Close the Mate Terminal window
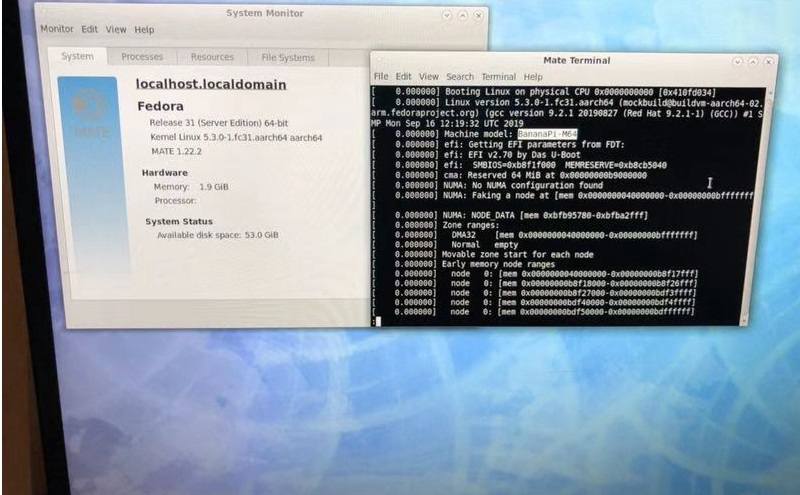This screenshot has width=800, height=495. point(768,61)
